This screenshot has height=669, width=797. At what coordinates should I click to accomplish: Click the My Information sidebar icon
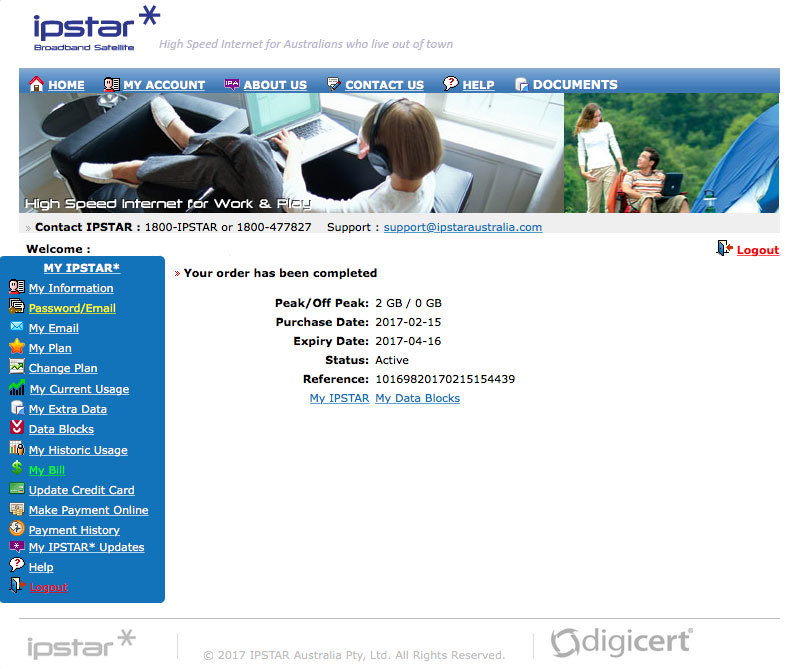(x=17, y=287)
